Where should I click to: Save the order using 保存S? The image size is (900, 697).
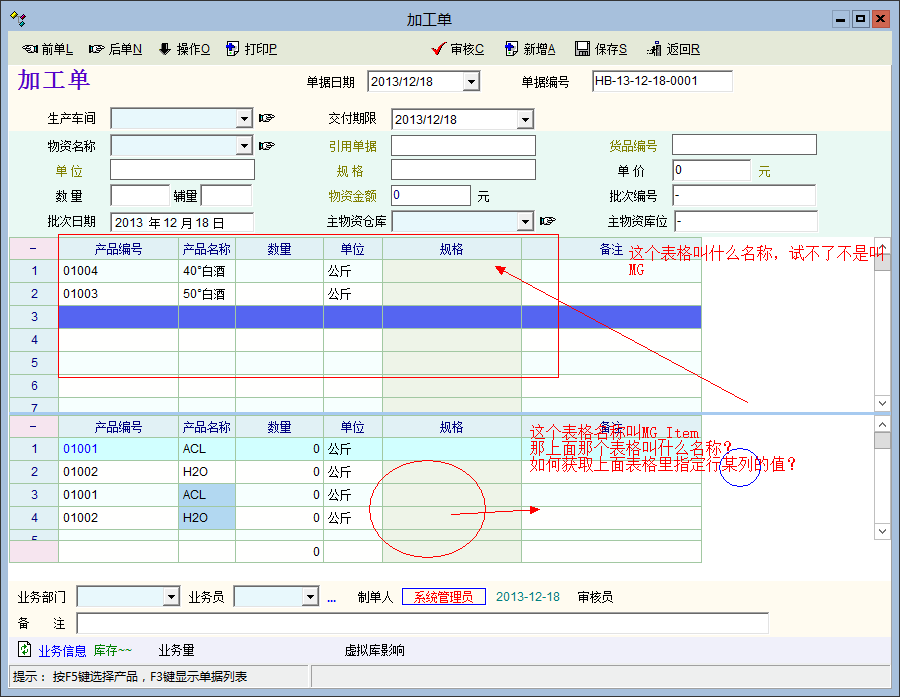tap(601, 49)
